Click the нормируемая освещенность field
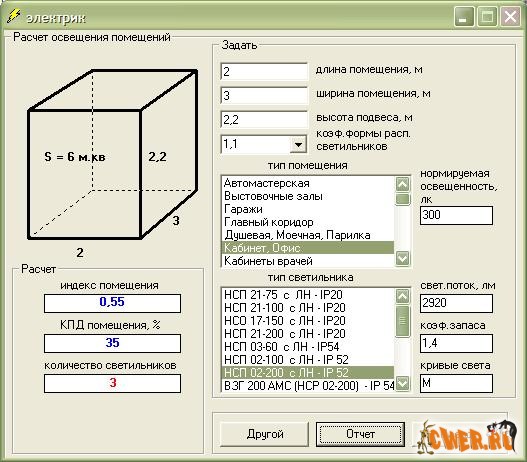 tap(456, 215)
